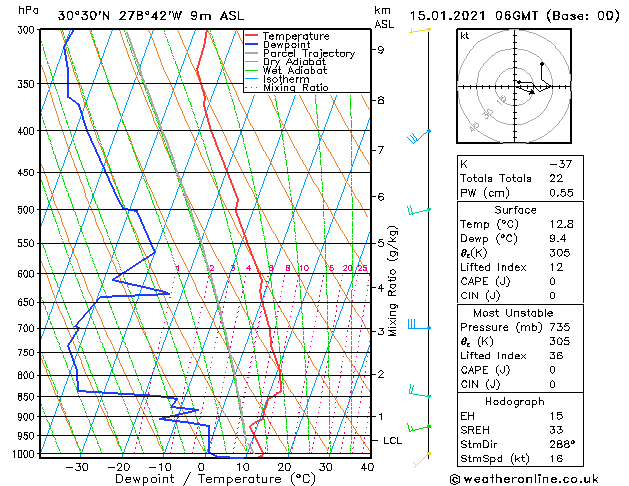Click the LCL marker label
629x486 pixels.
(x=392, y=441)
